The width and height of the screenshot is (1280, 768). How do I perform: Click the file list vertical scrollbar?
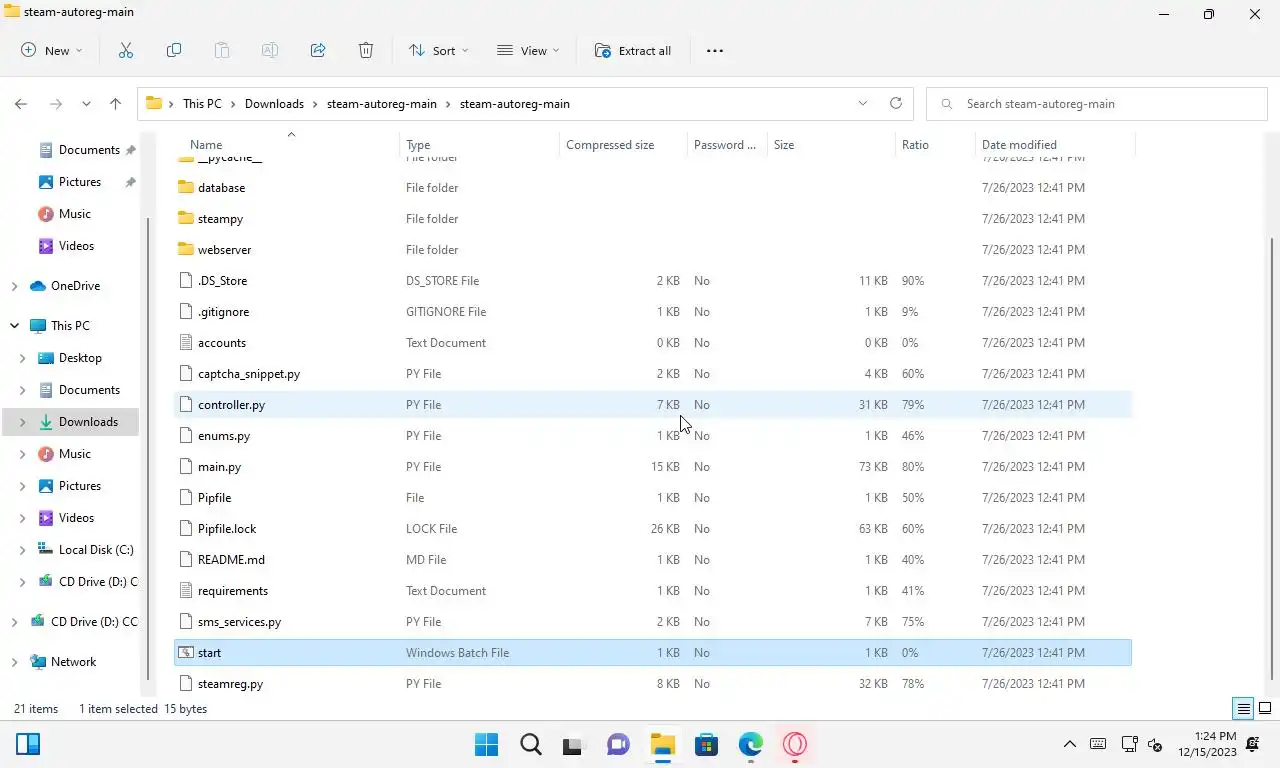pyautogui.click(x=1272, y=460)
